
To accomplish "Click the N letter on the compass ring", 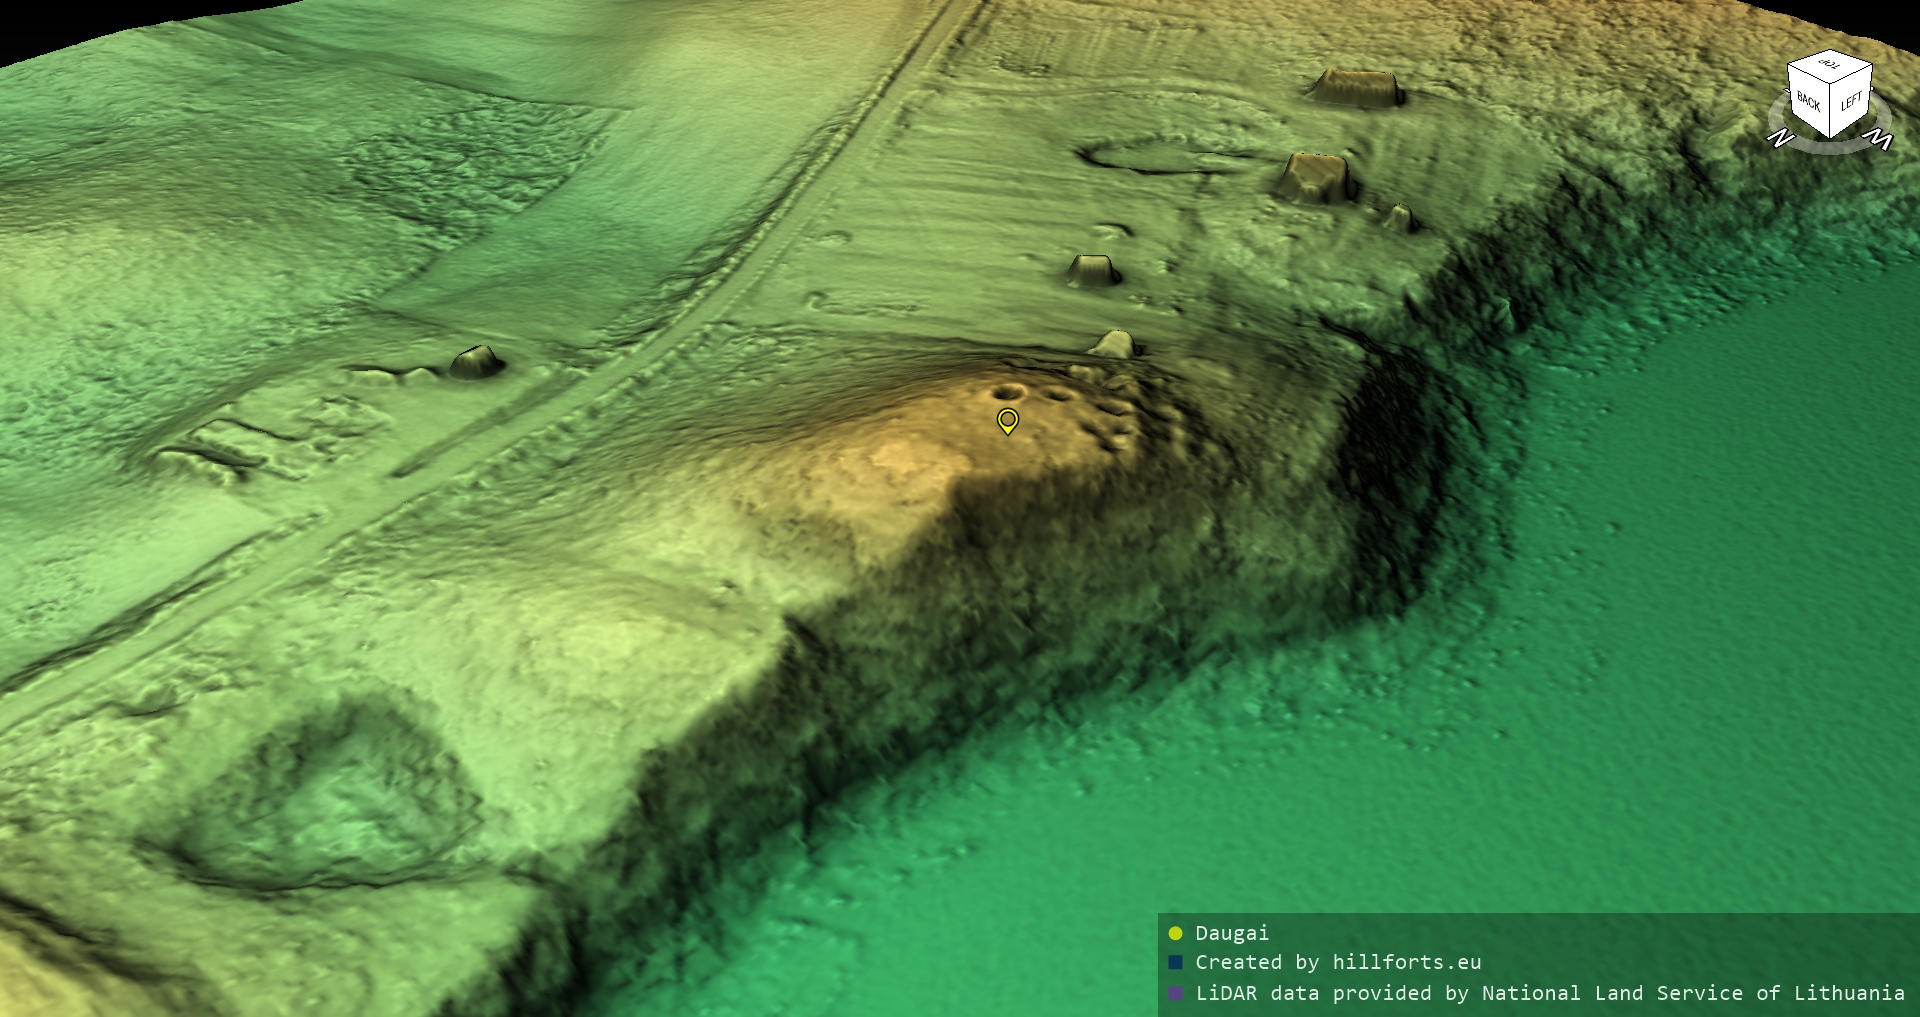I will coord(1779,138).
